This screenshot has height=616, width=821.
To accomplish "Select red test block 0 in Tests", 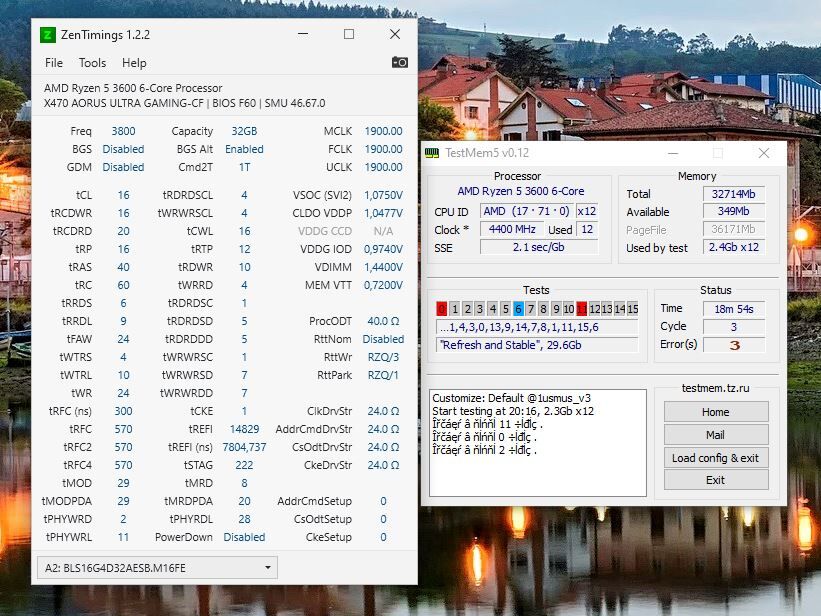I will pyautogui.click(x=442, y=309).
